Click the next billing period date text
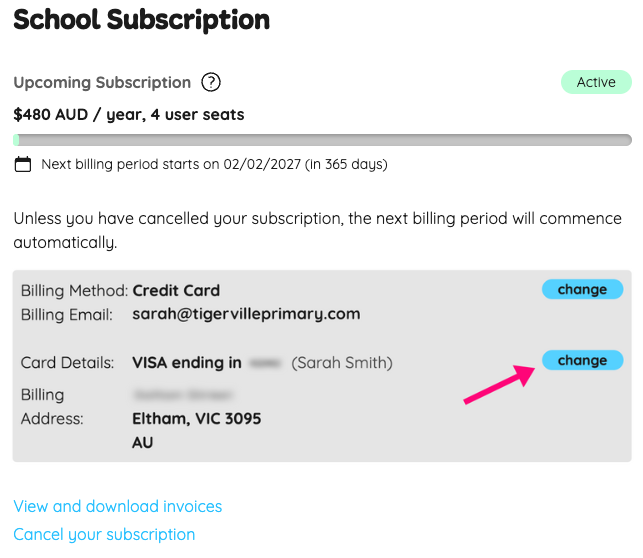The image size is (643, 558). click(214, 164)
